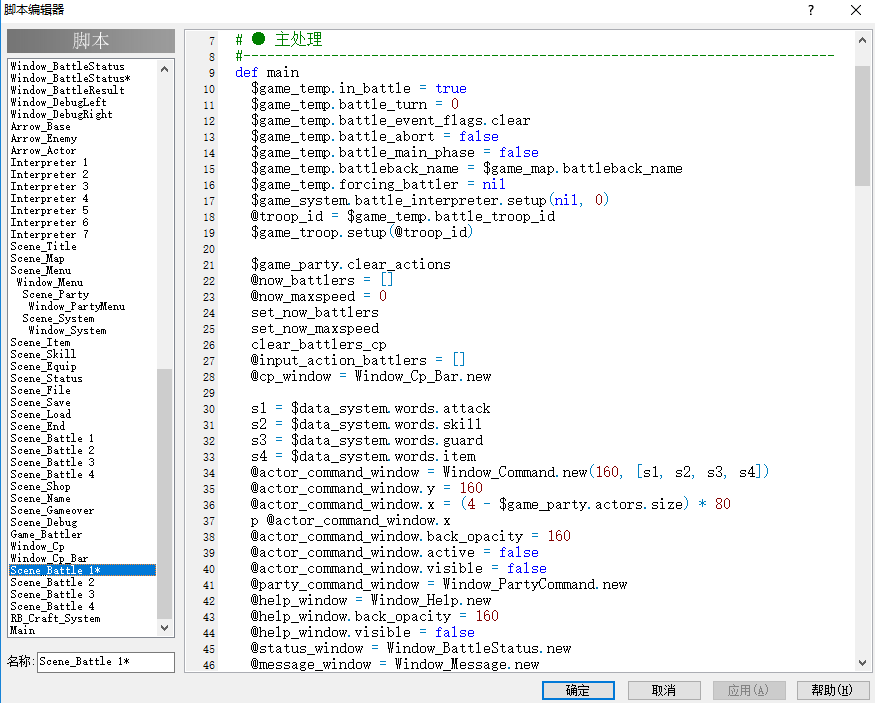Select Scene_System script

pyautogui.click(x=59, y=319)
